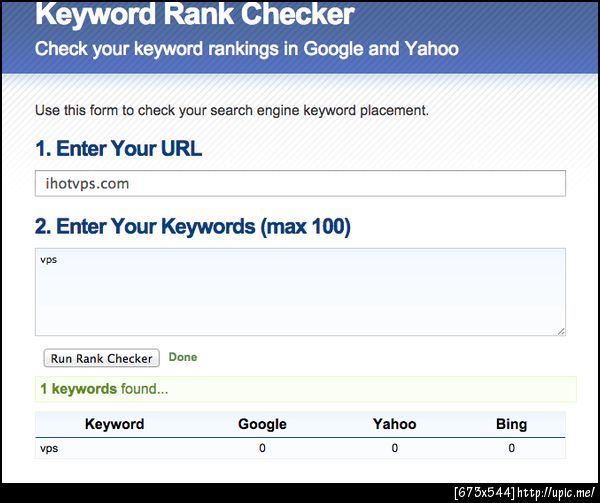Image resolution: width=600 pixels, height=503 pixels.
Task: Click the keywords textarea resize handle
Action: point(561,331)
